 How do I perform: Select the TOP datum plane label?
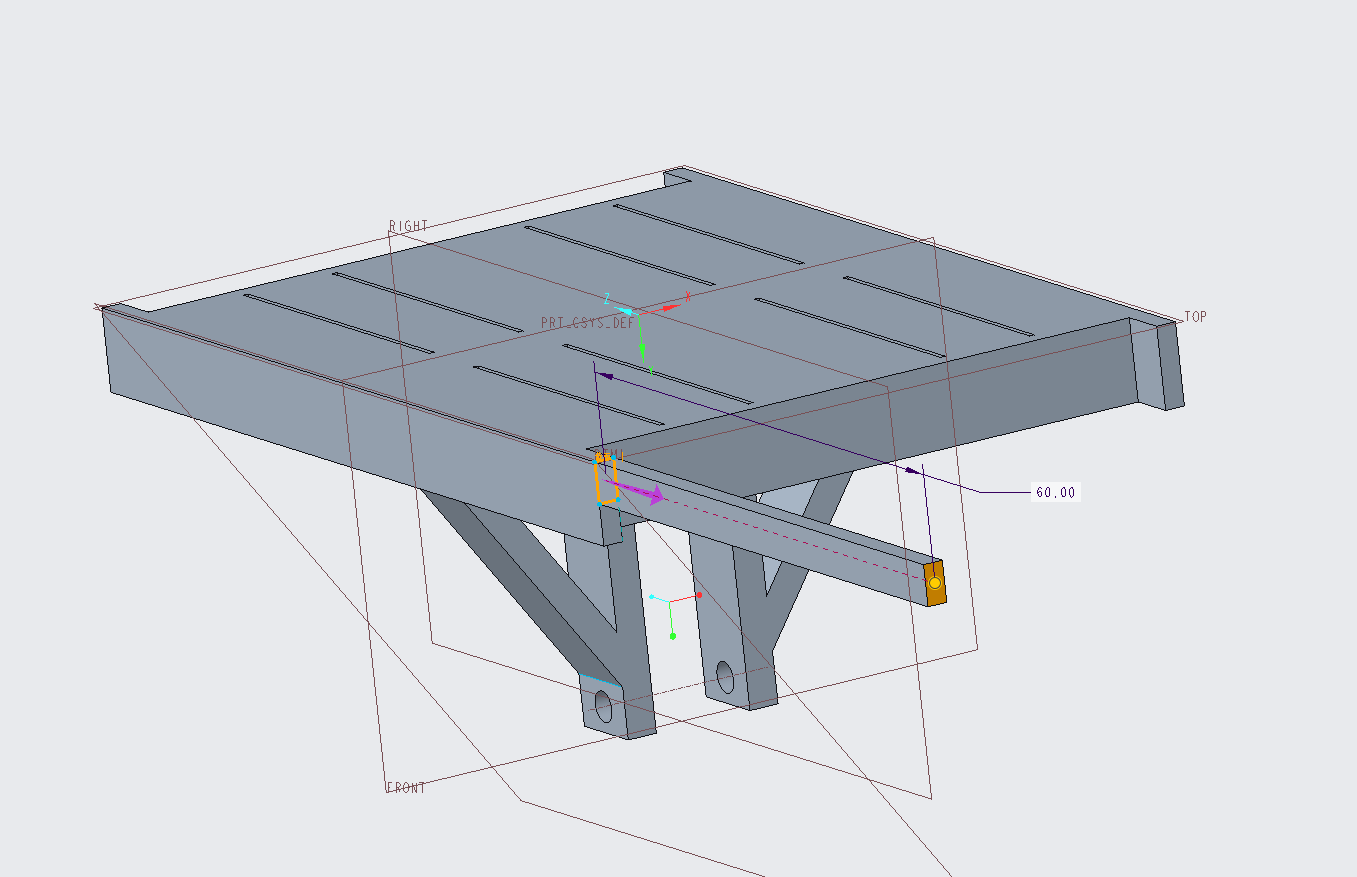click(x=1195, y=316)
